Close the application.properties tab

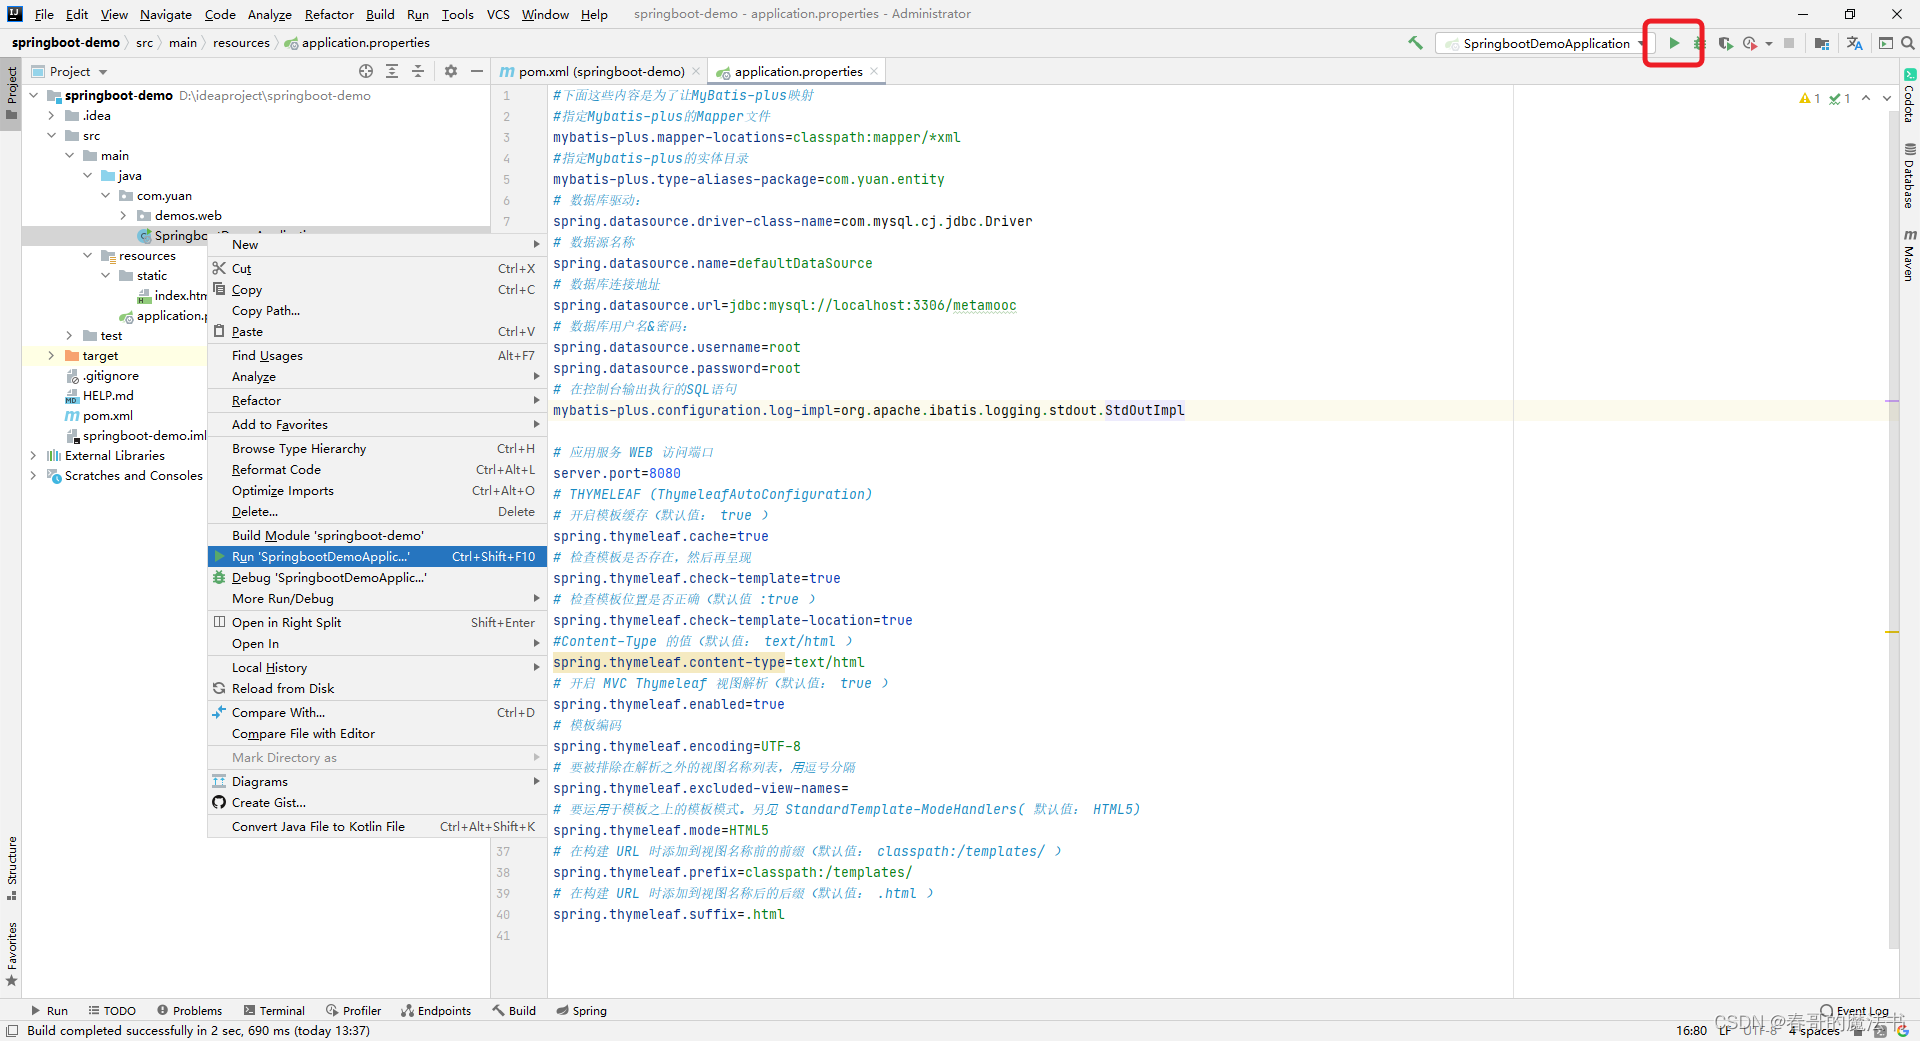(874, 71)
